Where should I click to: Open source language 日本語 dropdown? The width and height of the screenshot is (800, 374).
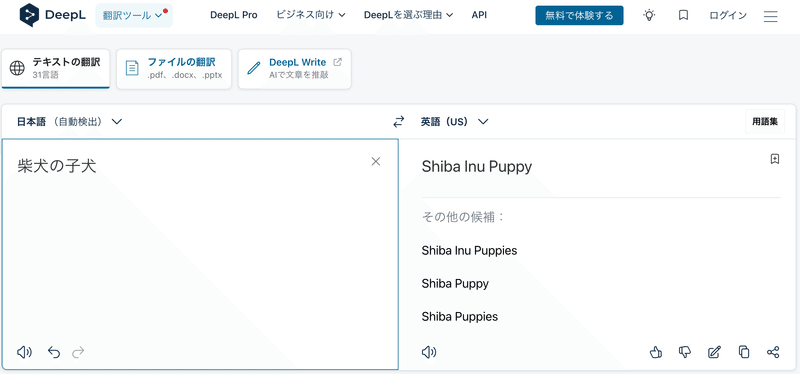pos(69,122)
